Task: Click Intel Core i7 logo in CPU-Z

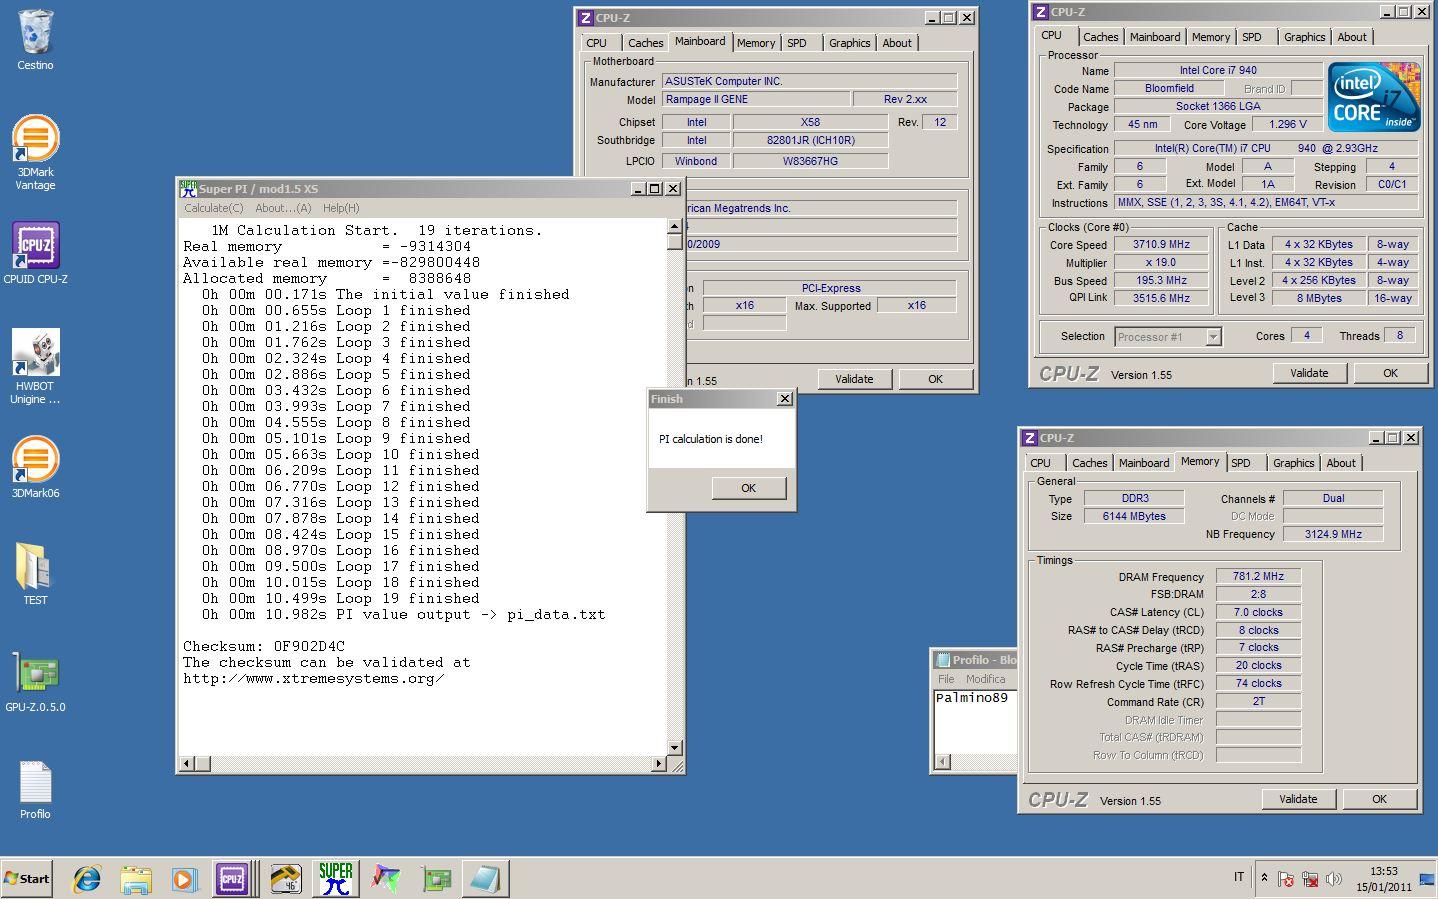Action: tap(1374, 97)
